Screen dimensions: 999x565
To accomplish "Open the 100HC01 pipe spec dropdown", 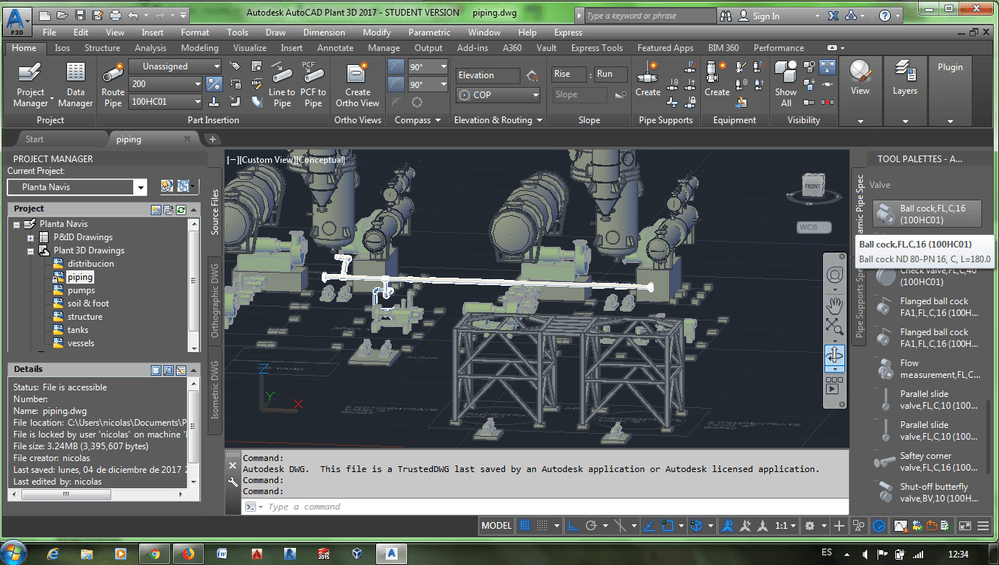I will [164, 101].
